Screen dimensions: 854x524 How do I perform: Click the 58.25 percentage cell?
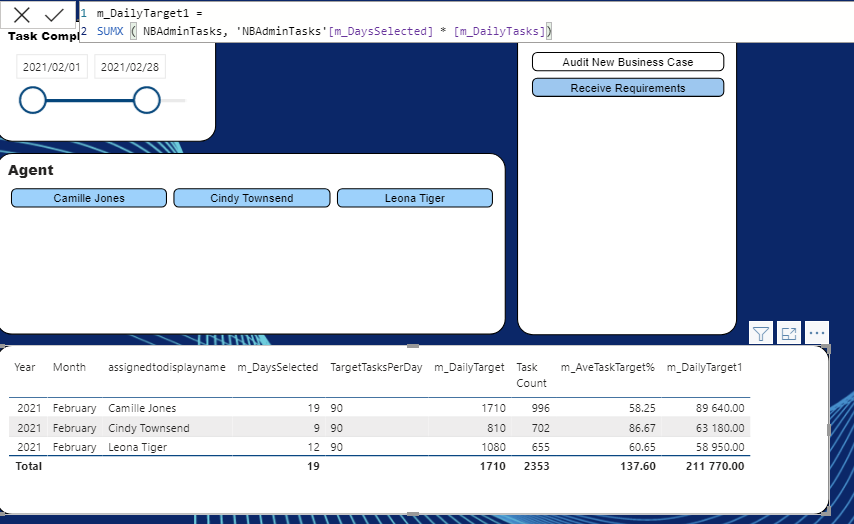click(642, 408)
